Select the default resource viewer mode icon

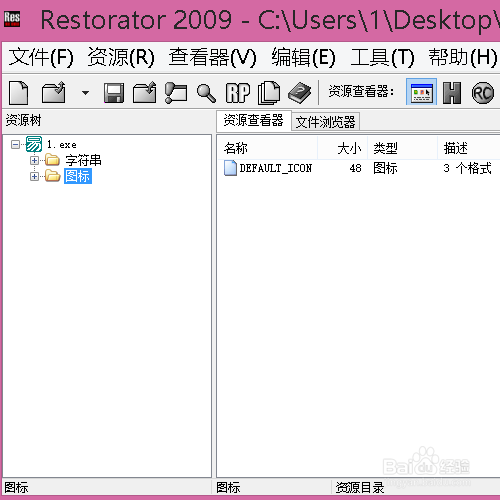pos(421,92)
